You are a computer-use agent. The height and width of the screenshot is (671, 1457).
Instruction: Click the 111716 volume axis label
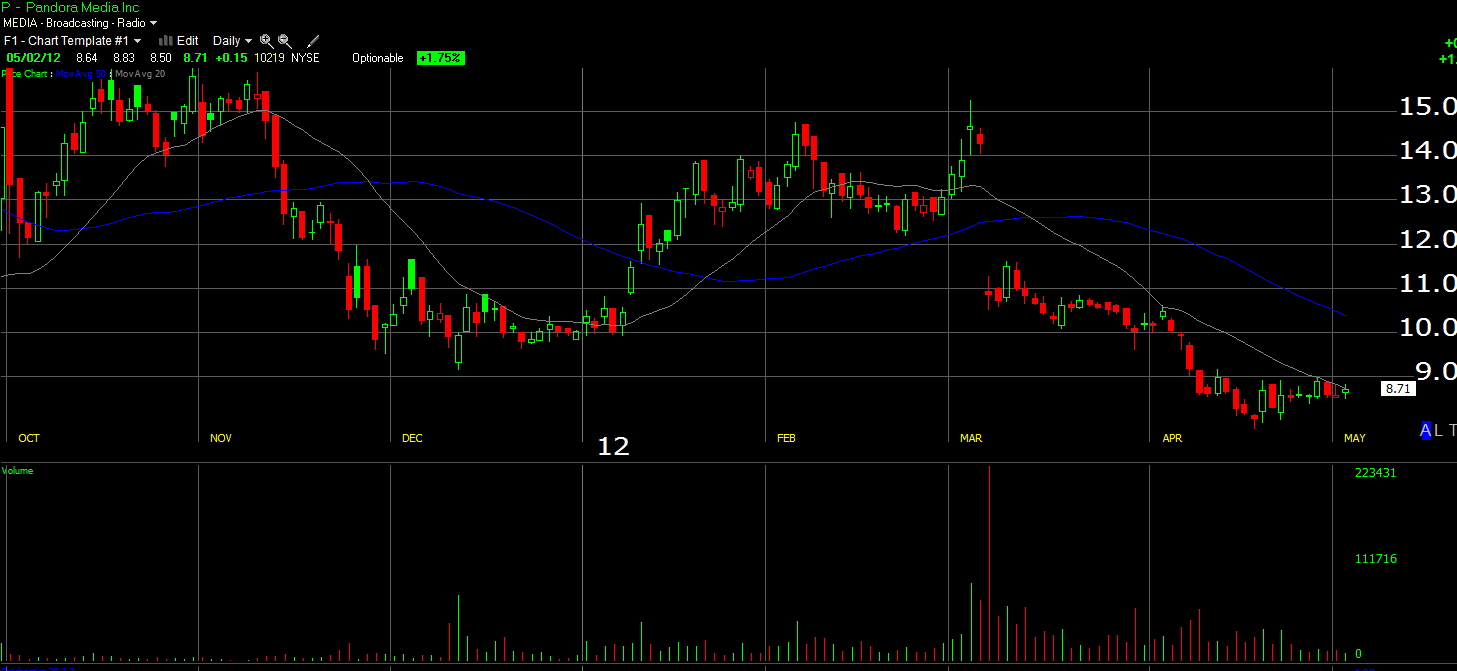[1375, 559]
